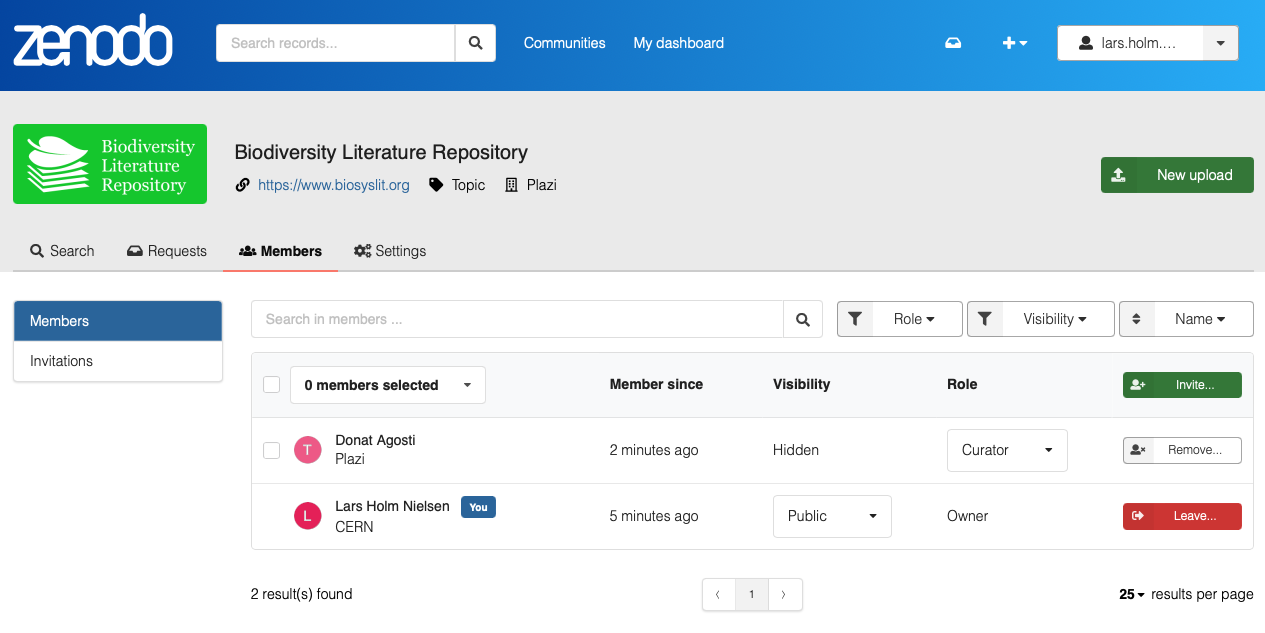Open the Role filter dropdown
Screen dimensions: 1265x633
click(x=900, y=319)
